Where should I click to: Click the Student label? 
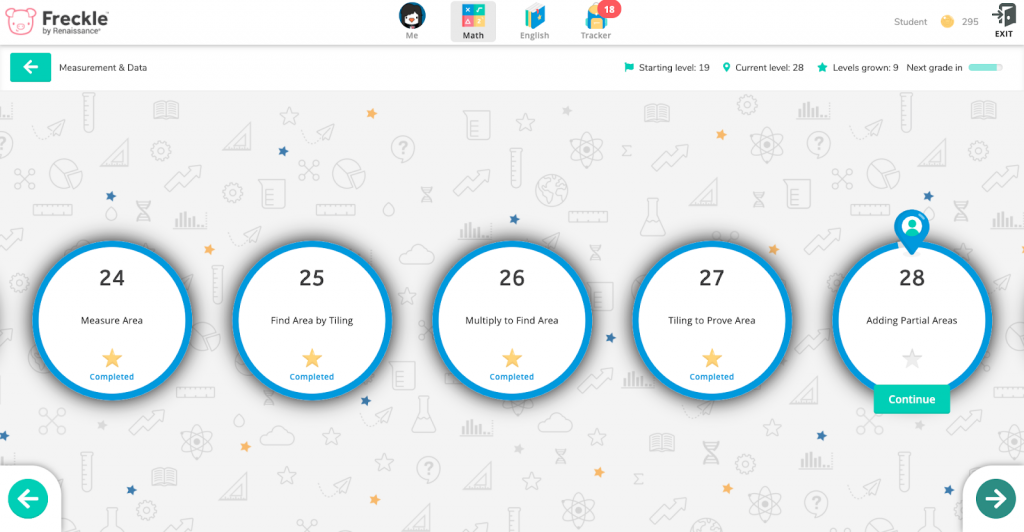click(910, 22)
